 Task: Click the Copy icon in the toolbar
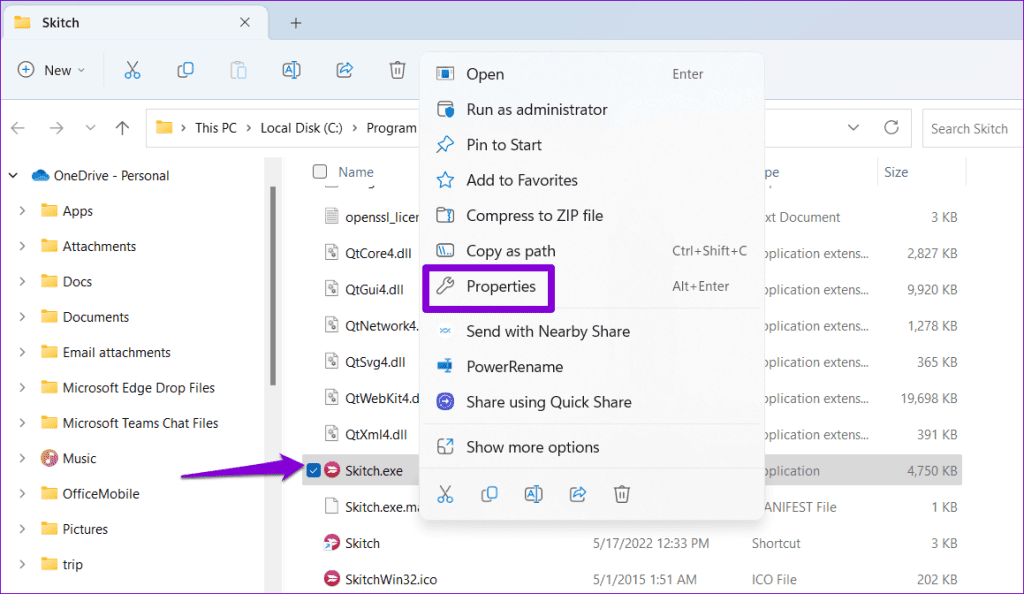tap(184, 70)
